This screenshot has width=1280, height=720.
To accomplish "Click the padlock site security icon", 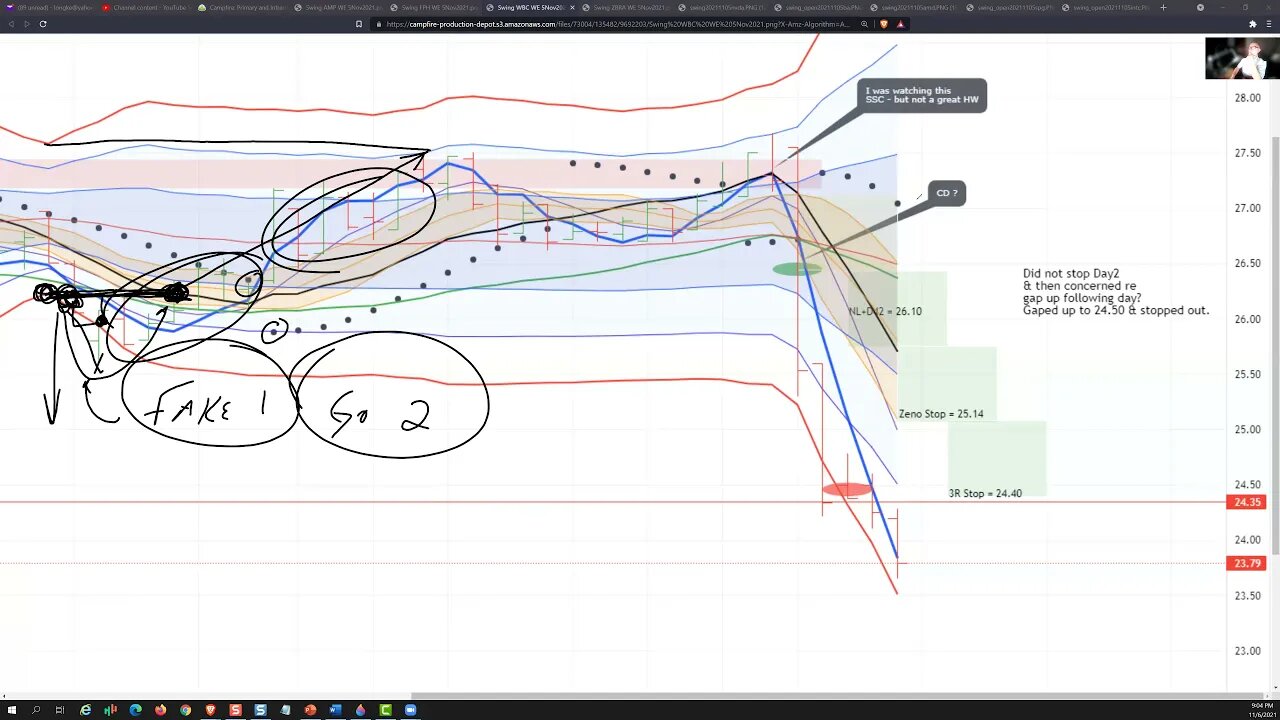I will pos(378,24).
